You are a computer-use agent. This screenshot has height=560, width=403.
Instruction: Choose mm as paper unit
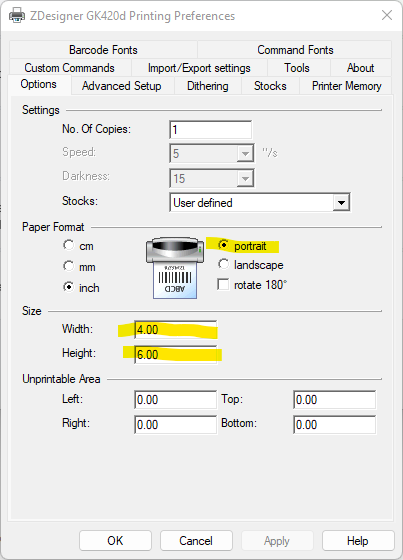point(69,266)
